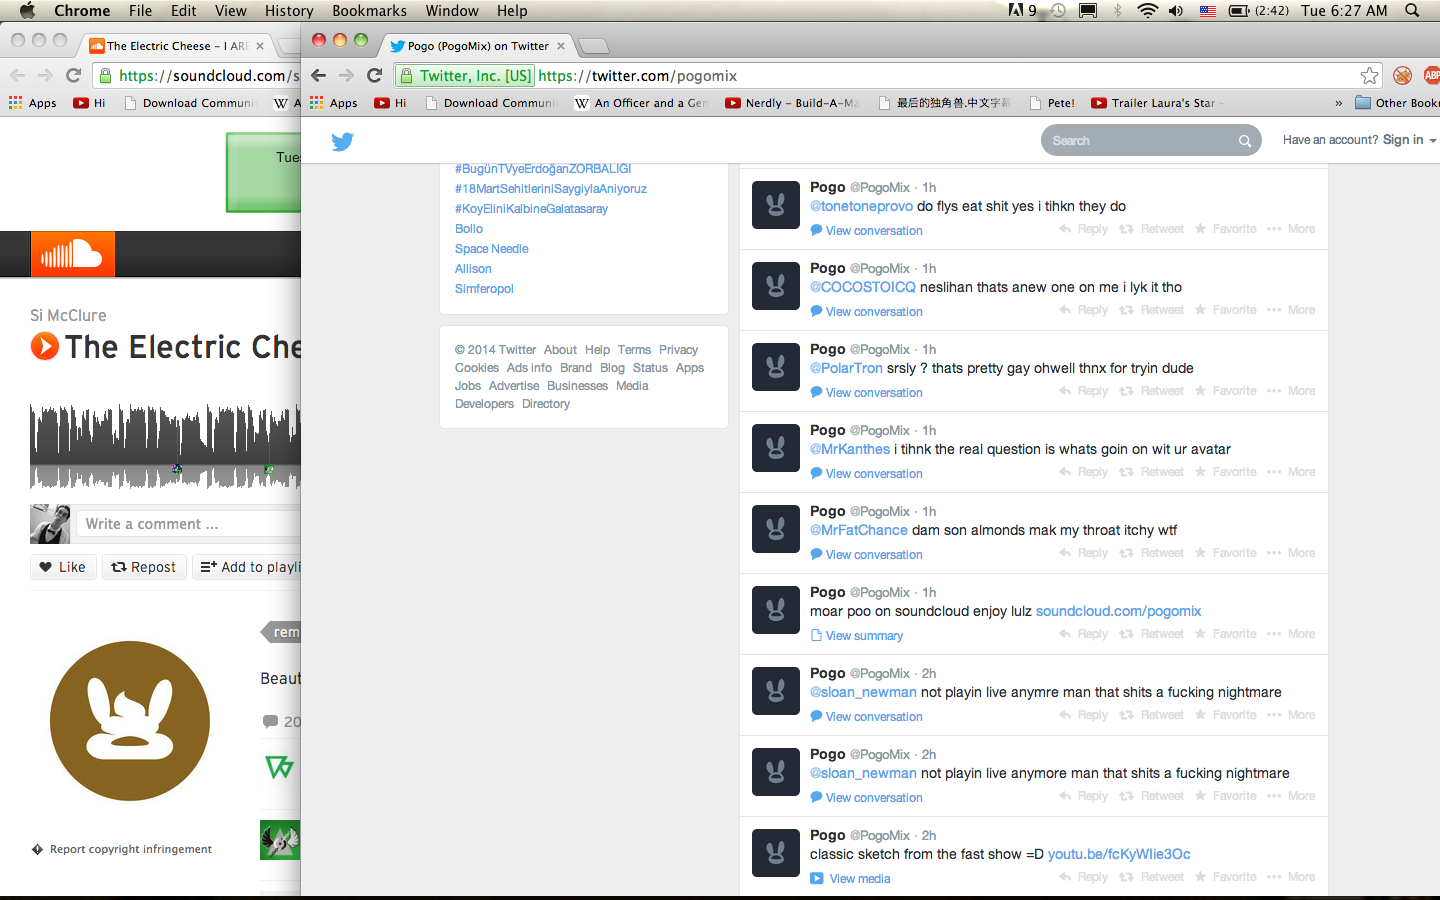Click the Twitter bird logo
This screenshot has width=1440, height=900.
(x=342, y=142)
